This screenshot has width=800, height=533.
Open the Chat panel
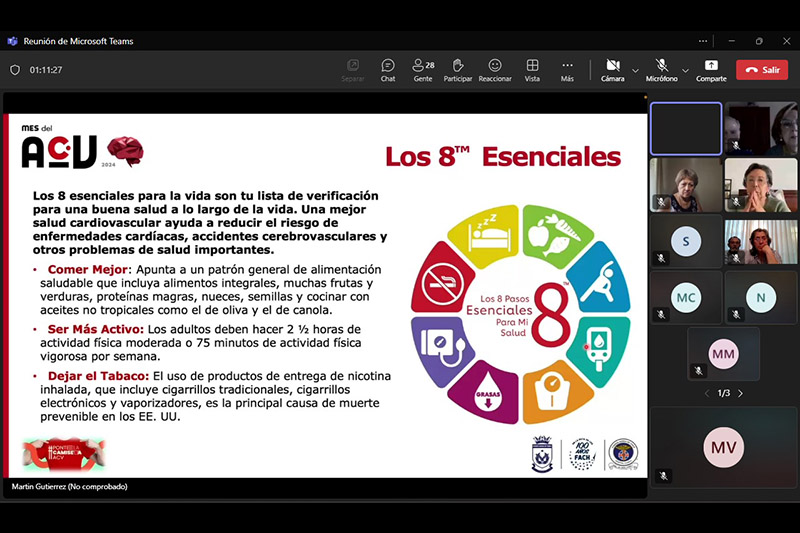[x=388, y=70]
